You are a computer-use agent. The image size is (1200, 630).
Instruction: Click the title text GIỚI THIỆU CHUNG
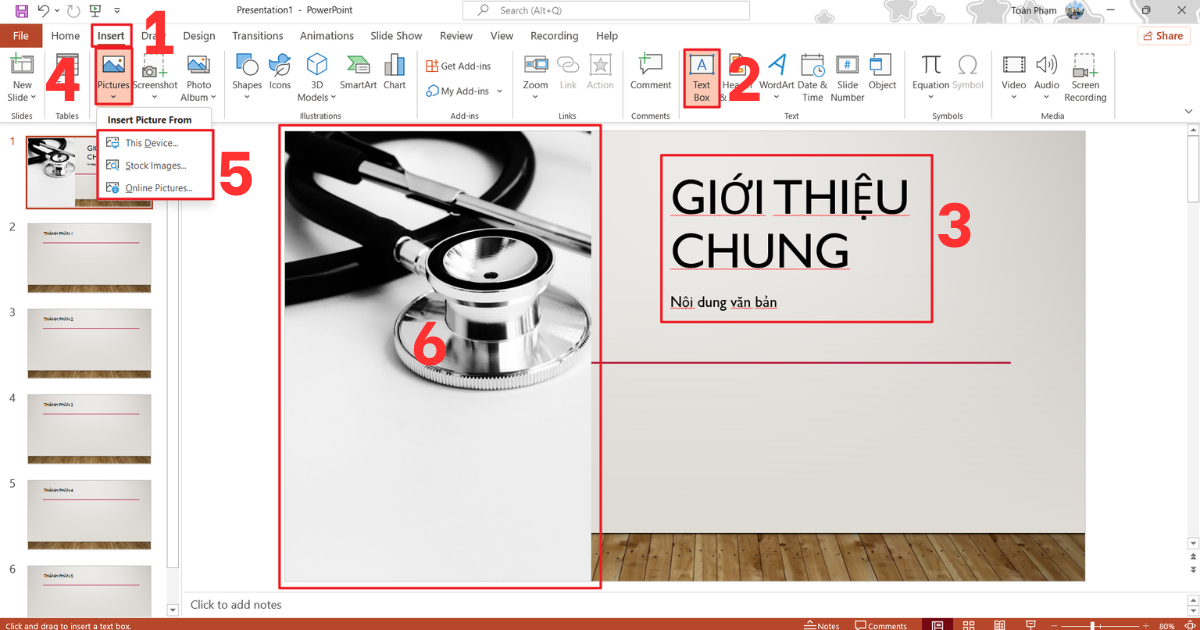(790, 223)
